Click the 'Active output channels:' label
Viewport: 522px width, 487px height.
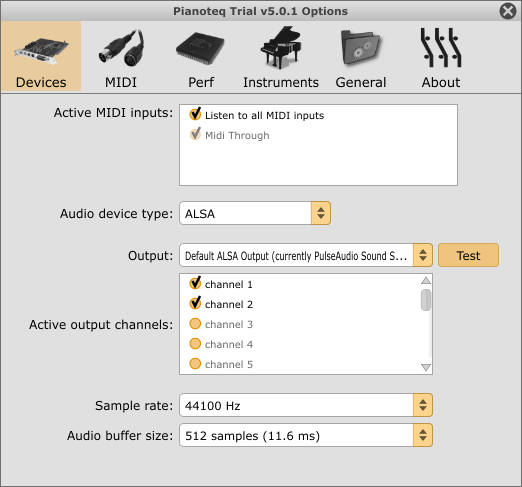101,324
